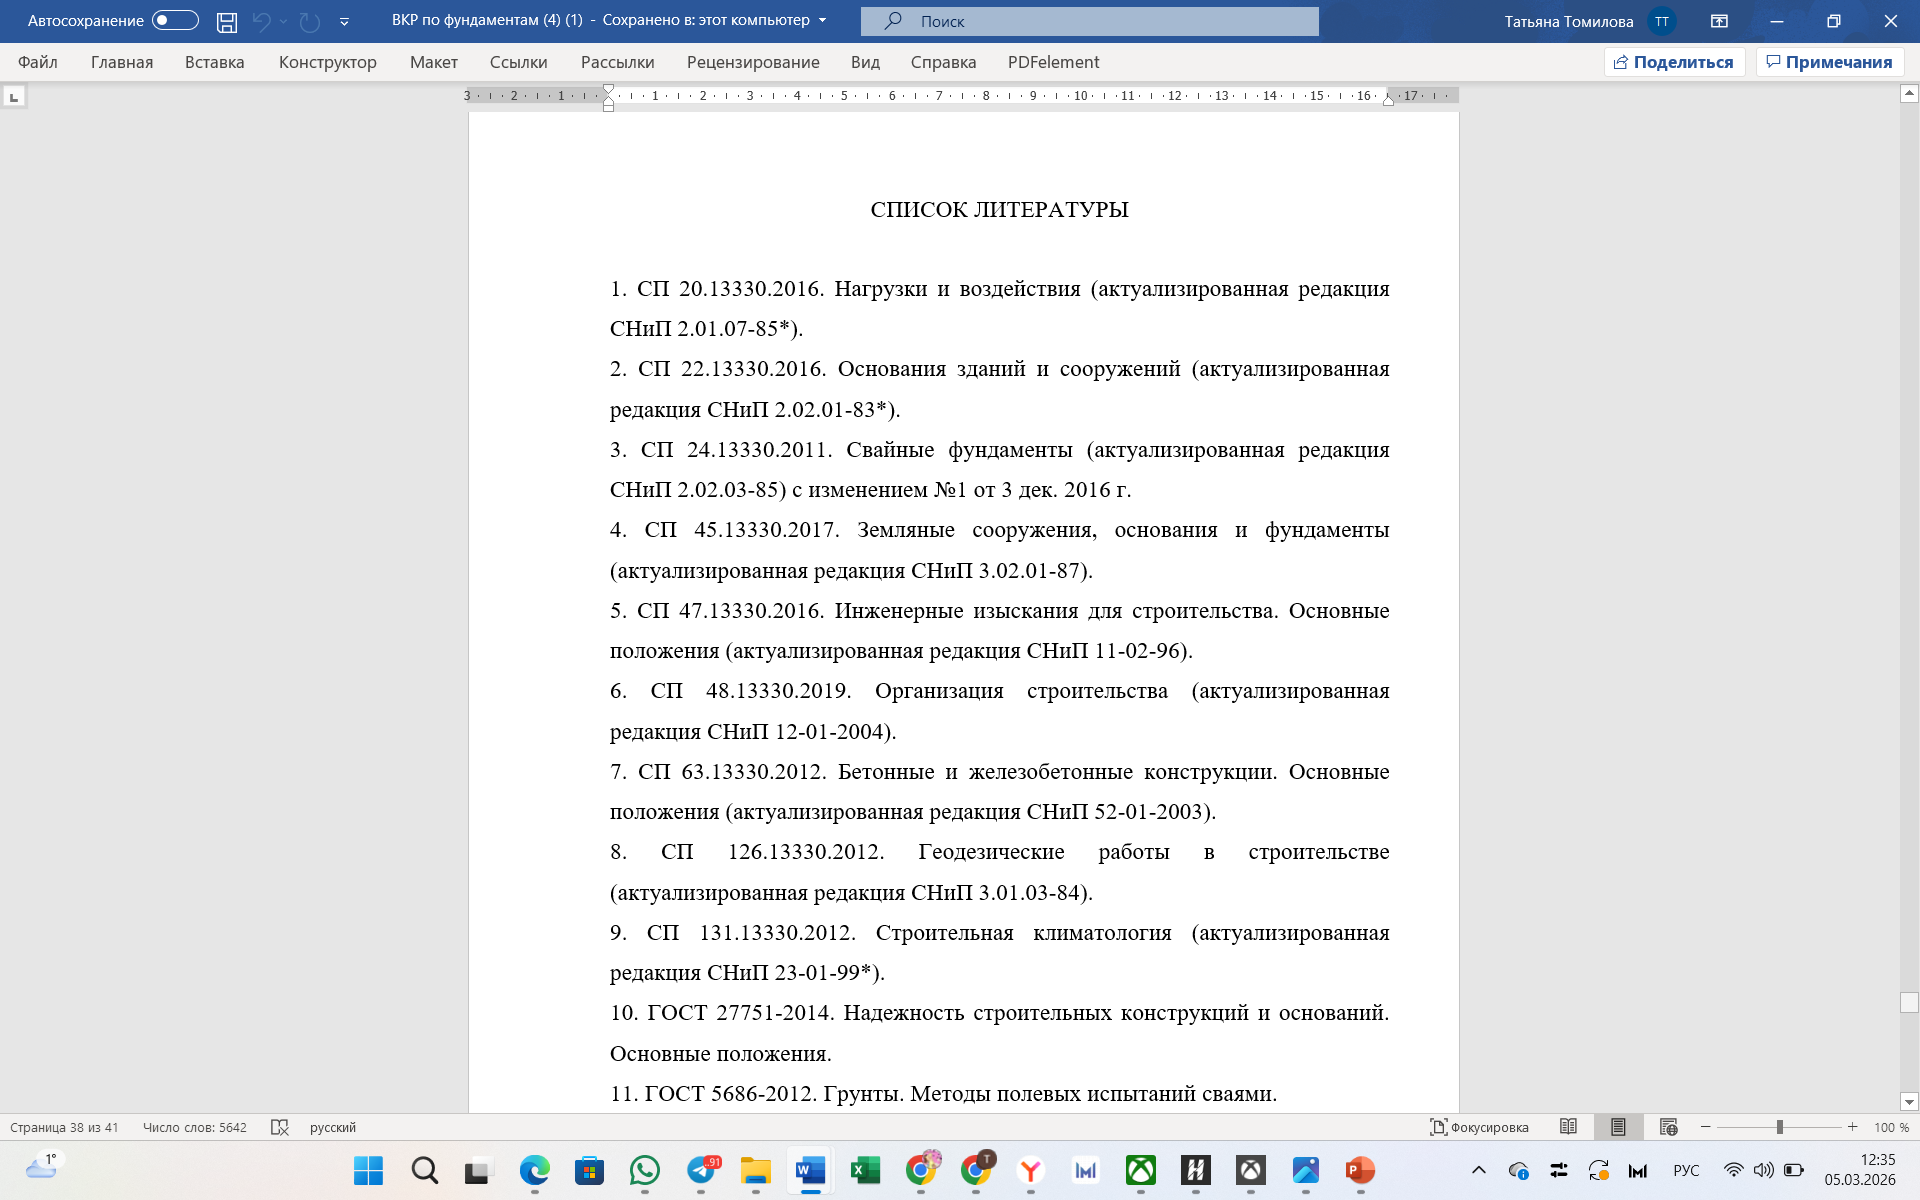The width and height of the screenshot is (1920, 1200).
Task: Expand the saved location dropdown in title
Action: click(x=823, y=21)
